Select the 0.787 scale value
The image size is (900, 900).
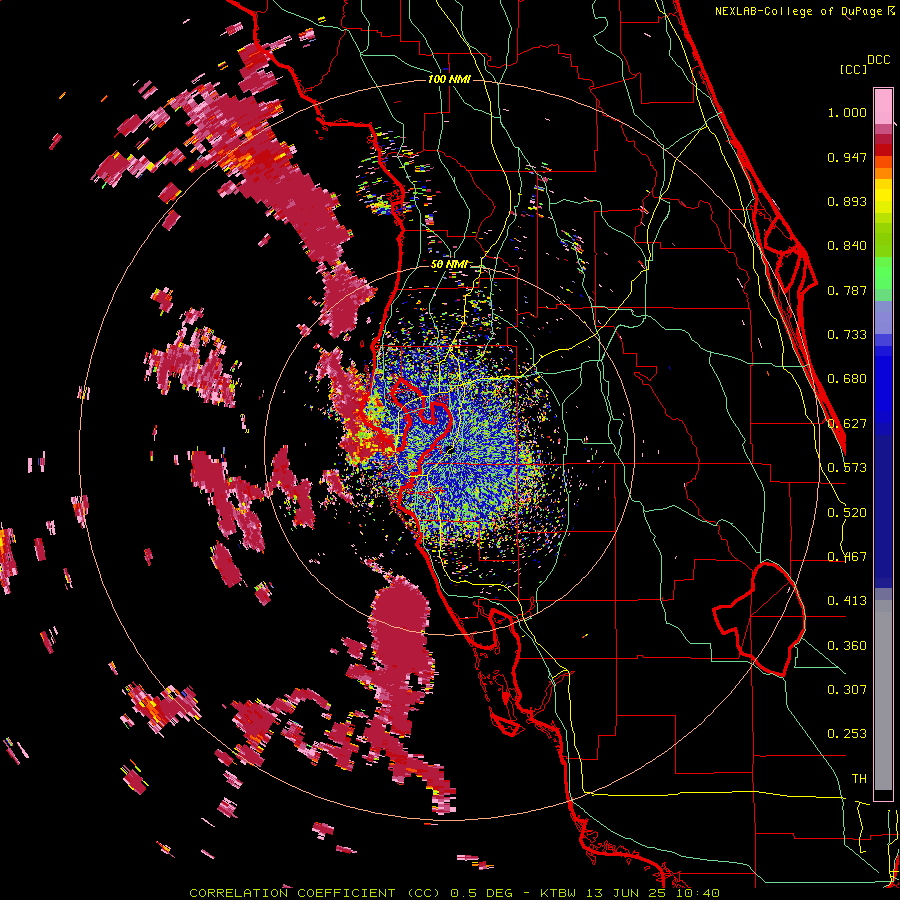847,290
